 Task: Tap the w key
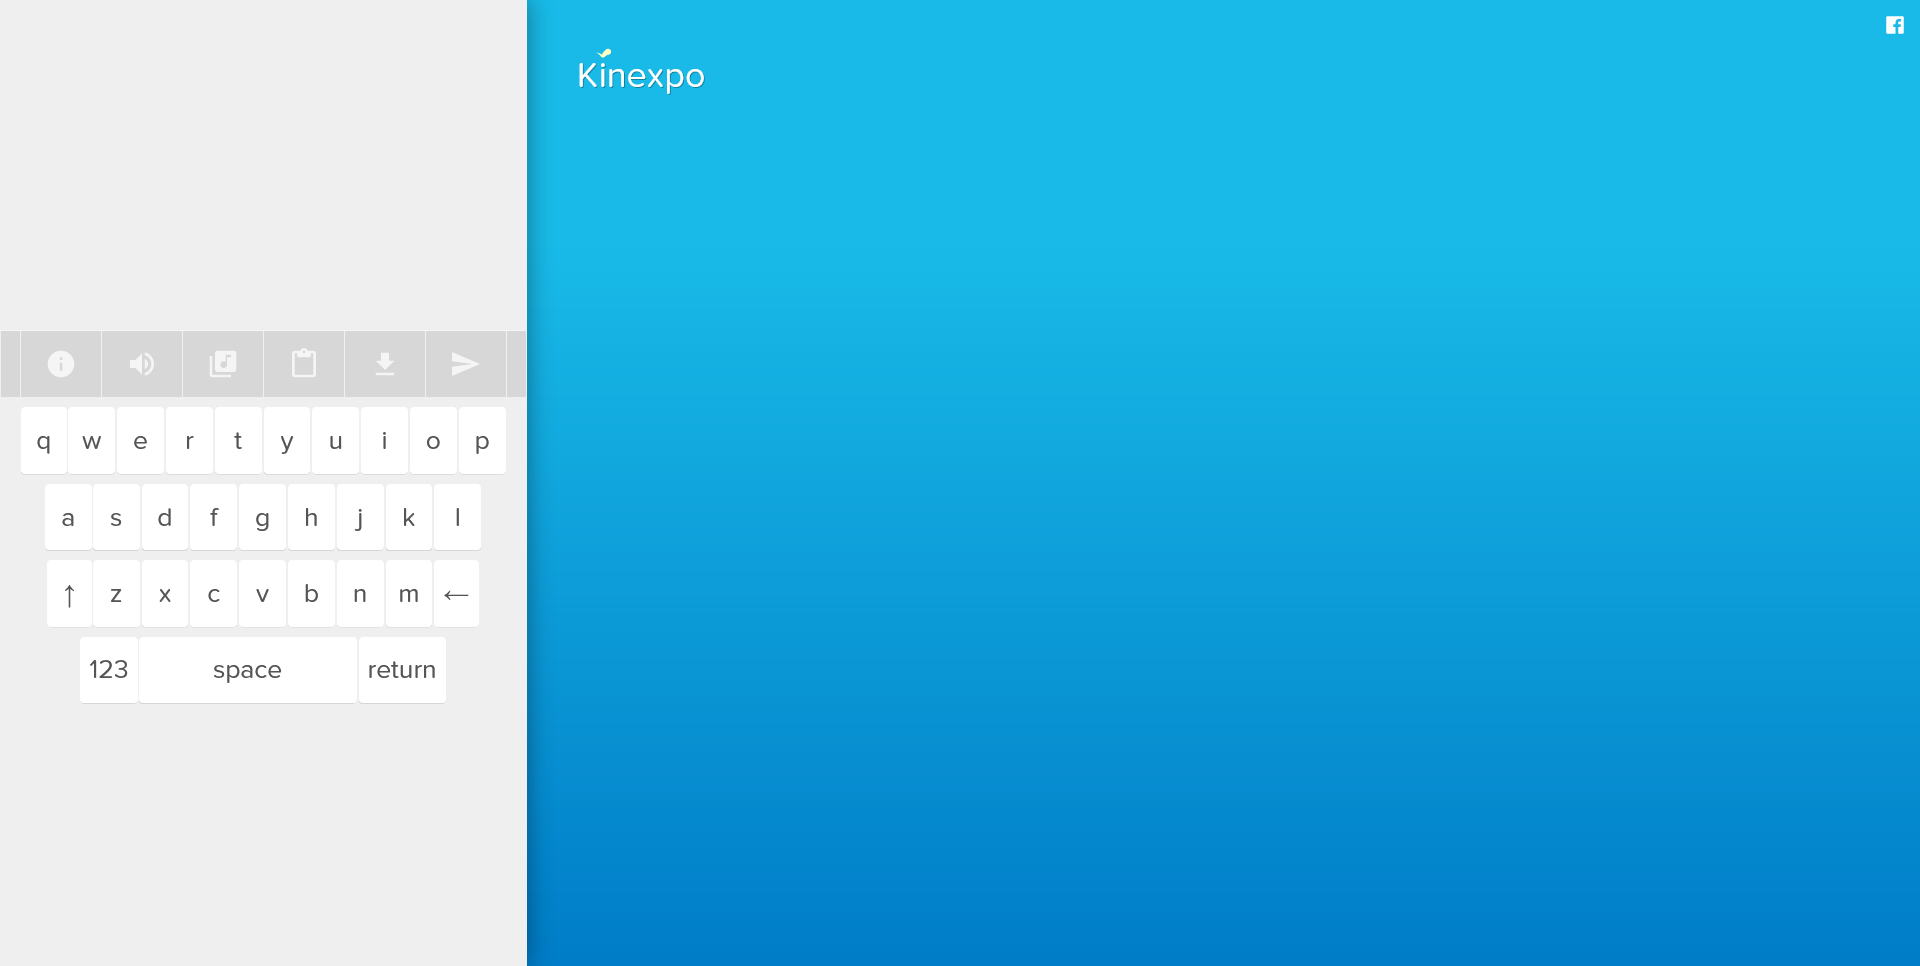[92, 441]
